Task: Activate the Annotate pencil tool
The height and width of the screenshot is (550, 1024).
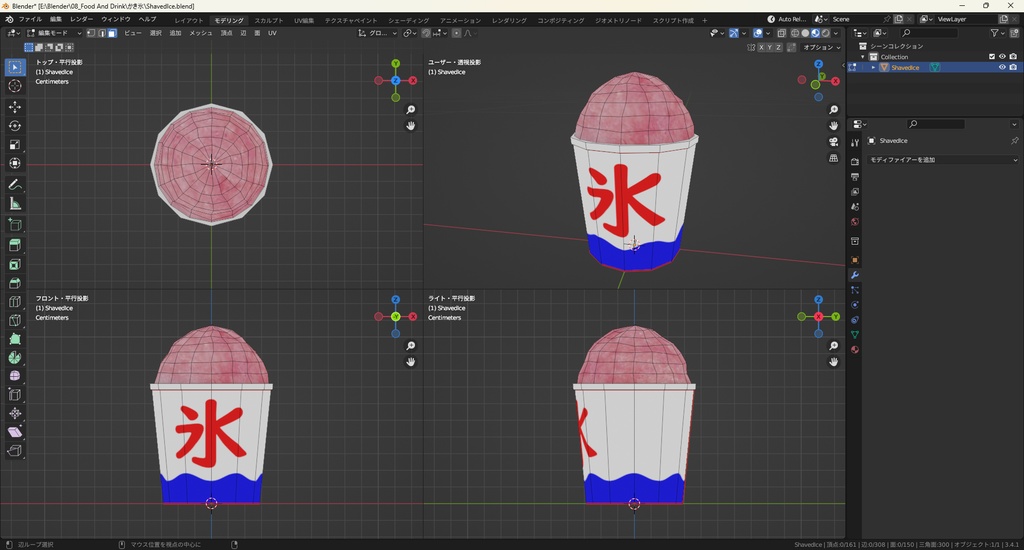Action: (15, 185)
